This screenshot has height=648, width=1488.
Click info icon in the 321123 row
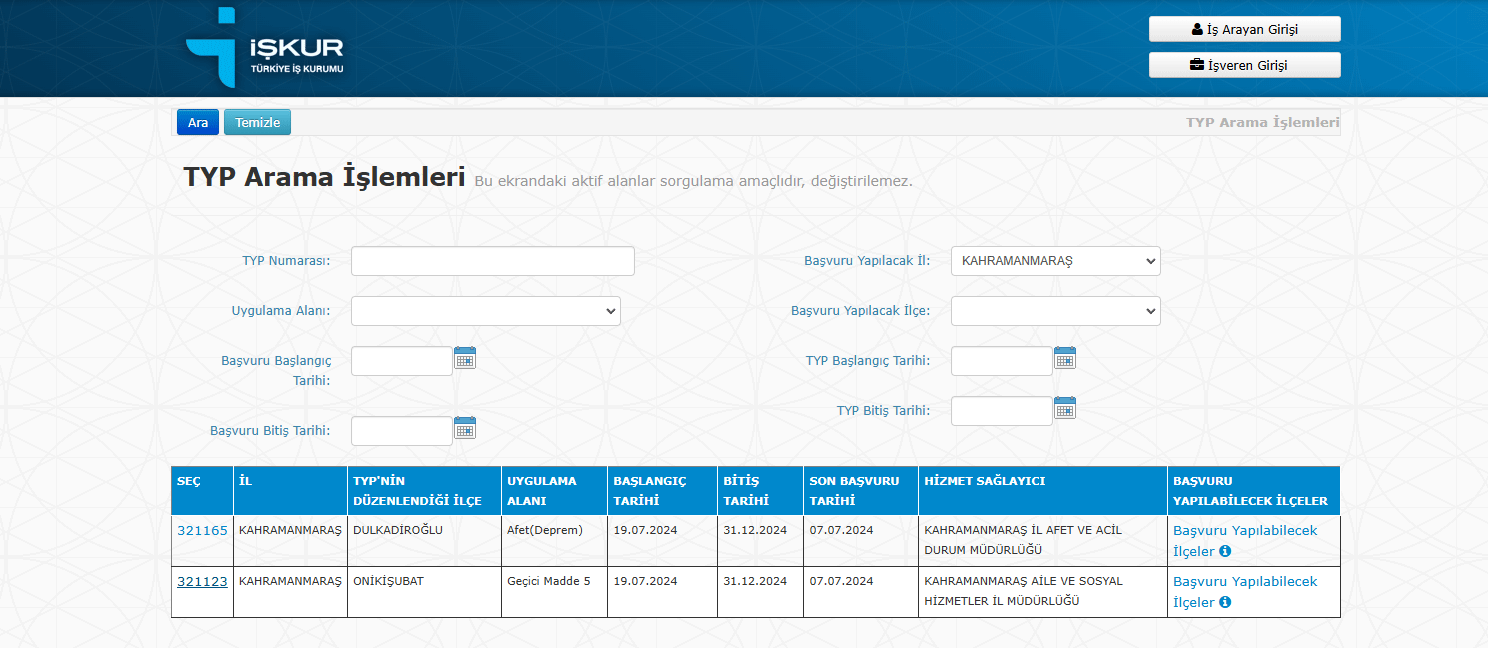[1225, 602]
